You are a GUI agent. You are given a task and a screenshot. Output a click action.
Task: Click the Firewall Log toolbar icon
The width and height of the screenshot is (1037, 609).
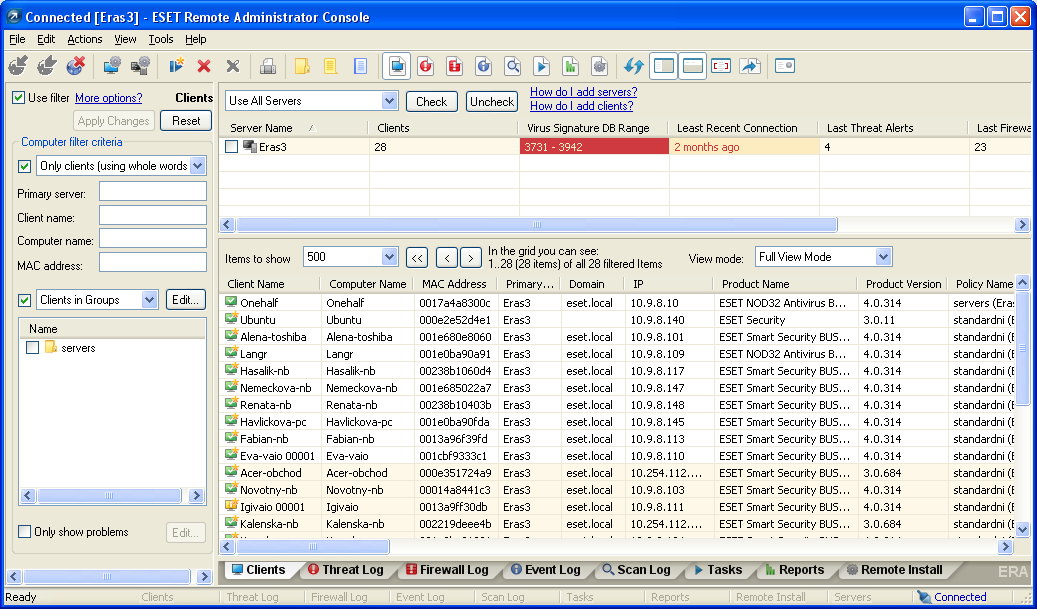454,66
